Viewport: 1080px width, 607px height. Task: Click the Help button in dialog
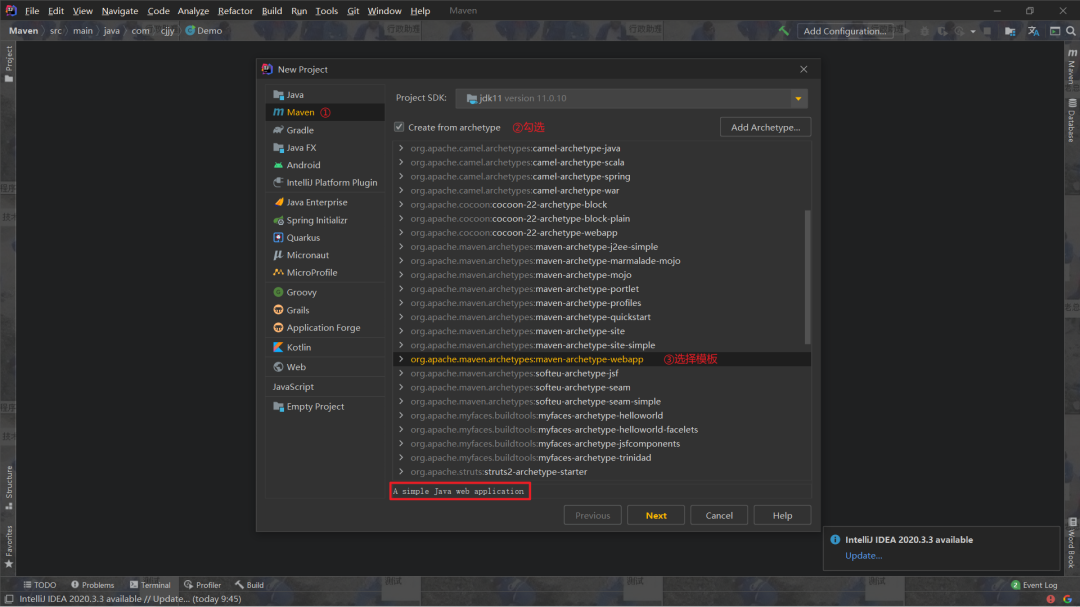pos(782,515)
